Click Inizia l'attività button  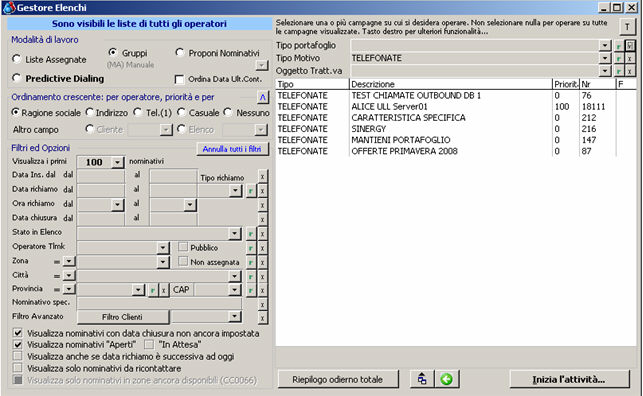[x=569, y=380]
